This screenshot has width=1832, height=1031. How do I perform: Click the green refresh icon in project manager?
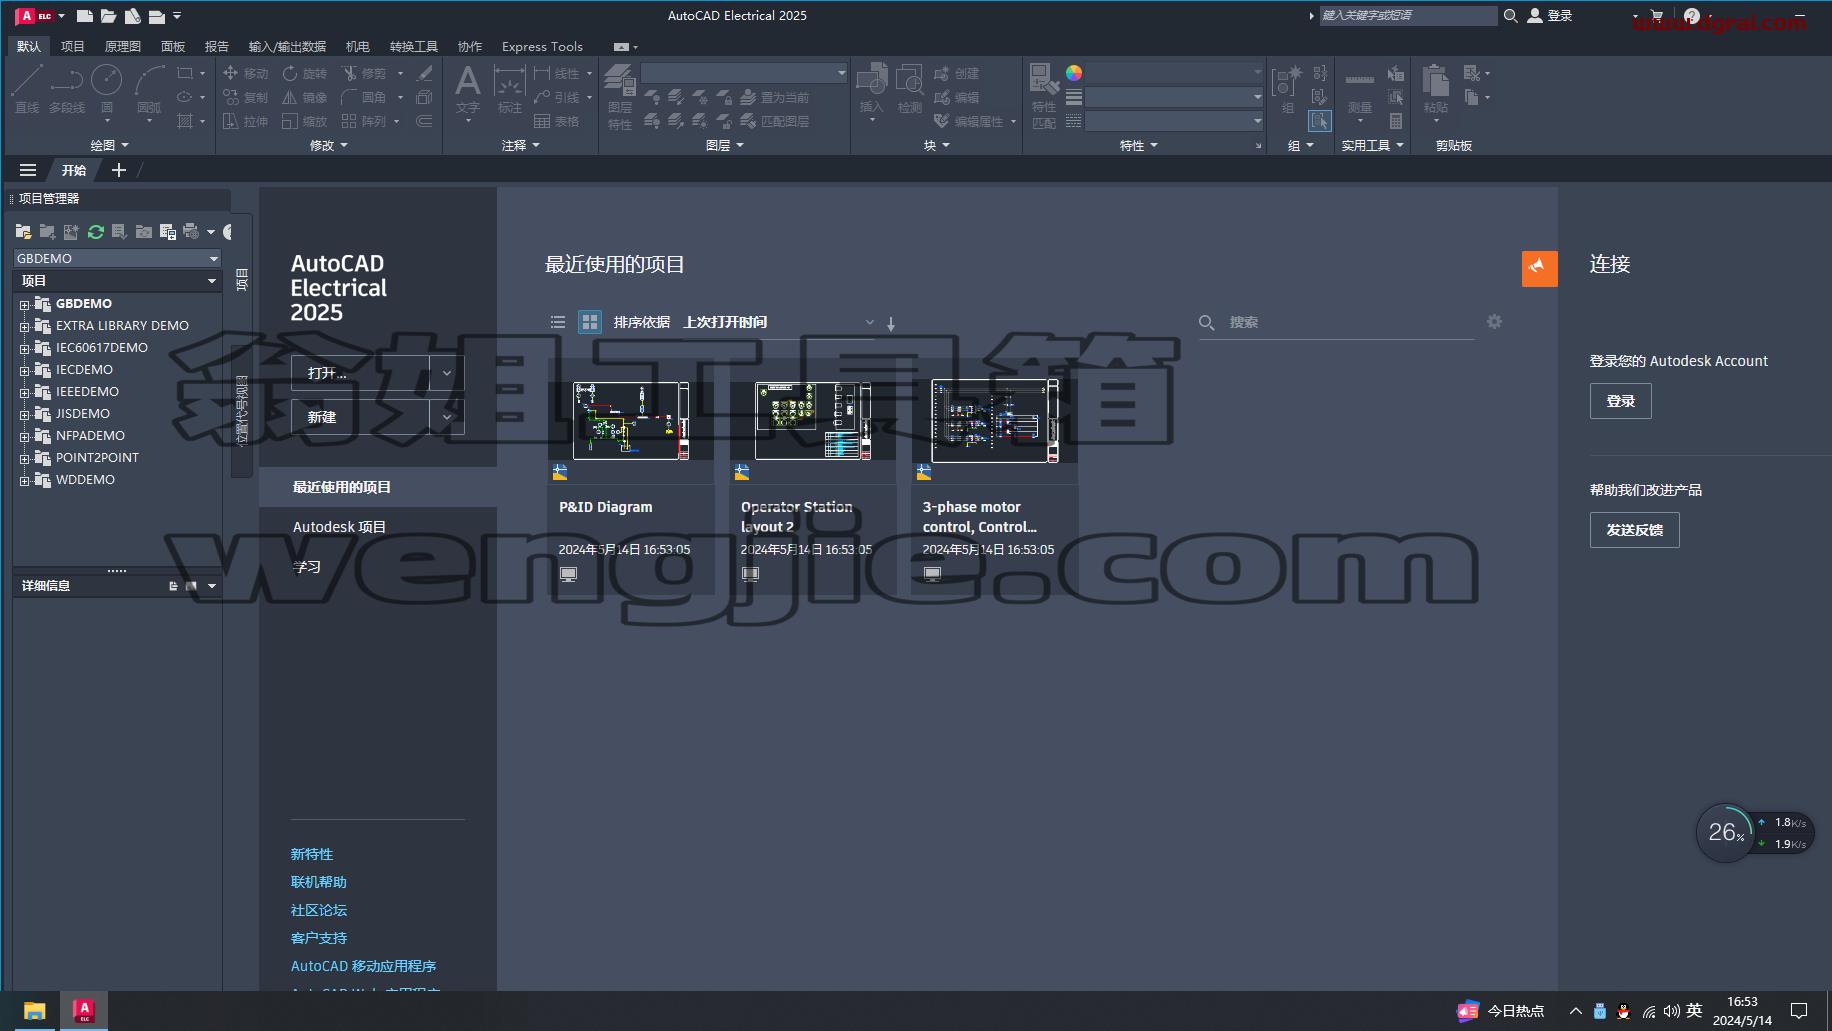pyautogui.click(x=96, y=232)
